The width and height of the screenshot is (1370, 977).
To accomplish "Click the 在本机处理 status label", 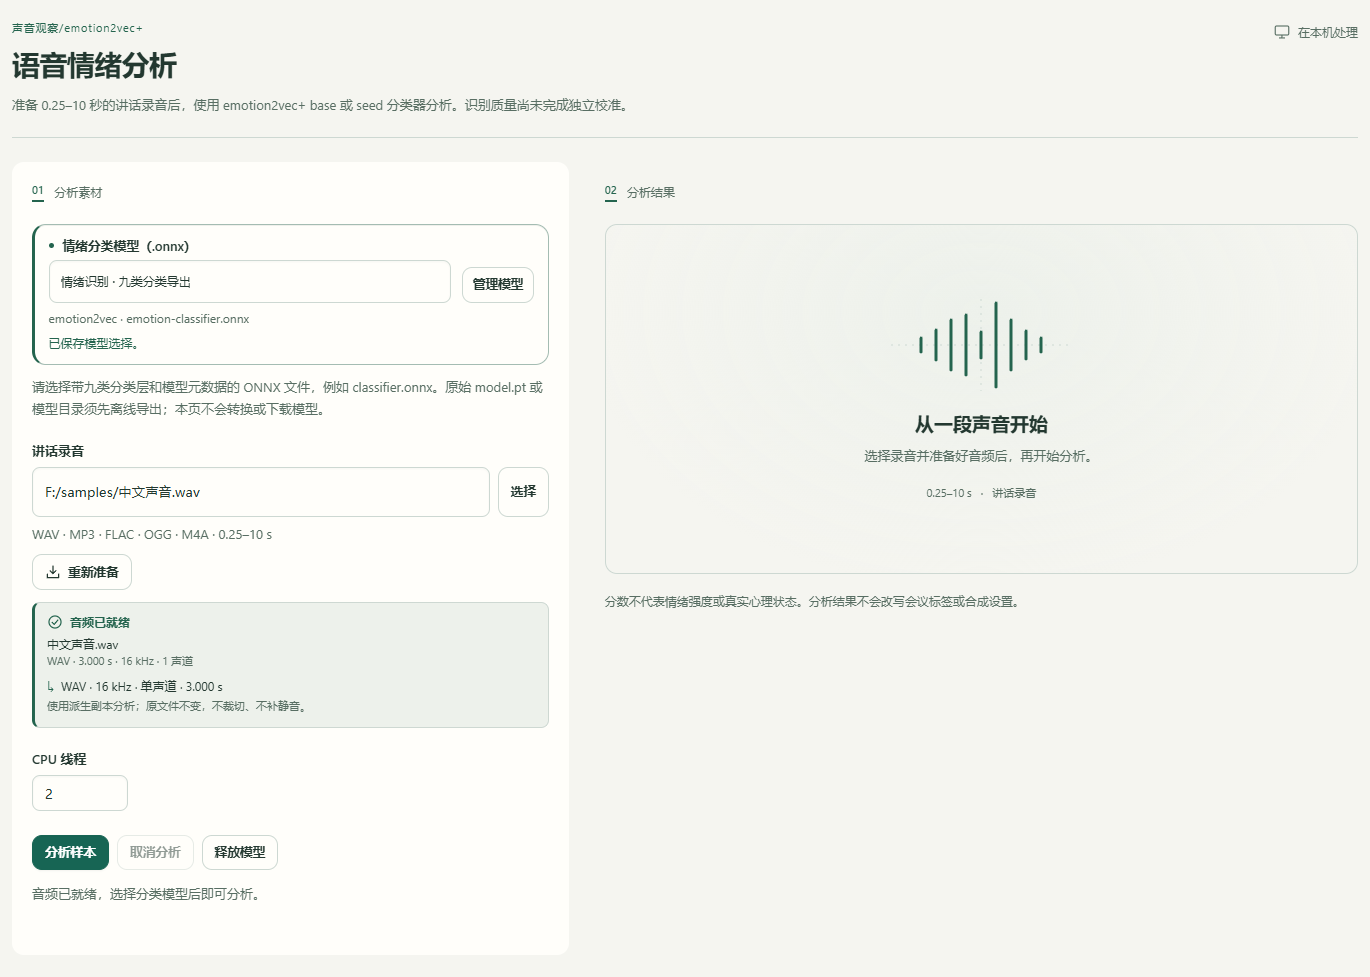I will [x=1327, y=33].
